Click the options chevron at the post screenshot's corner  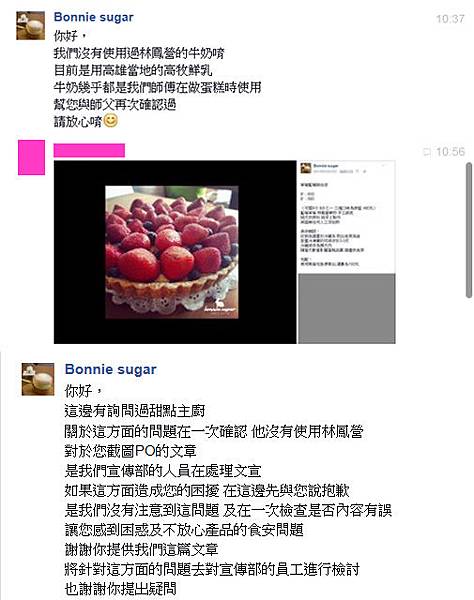coord(384,166)
